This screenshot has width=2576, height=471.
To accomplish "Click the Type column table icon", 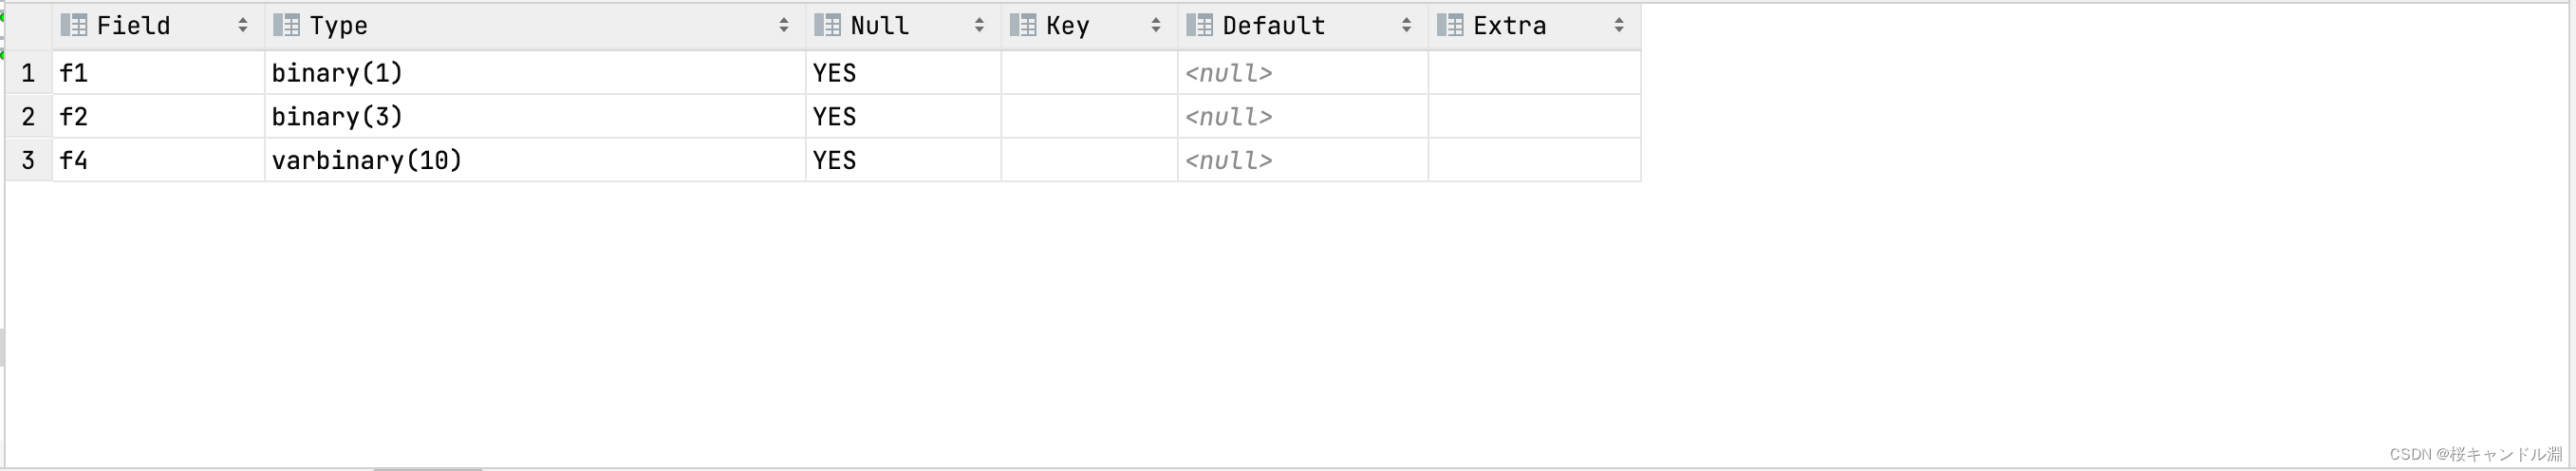I will (x=287, y=25).
